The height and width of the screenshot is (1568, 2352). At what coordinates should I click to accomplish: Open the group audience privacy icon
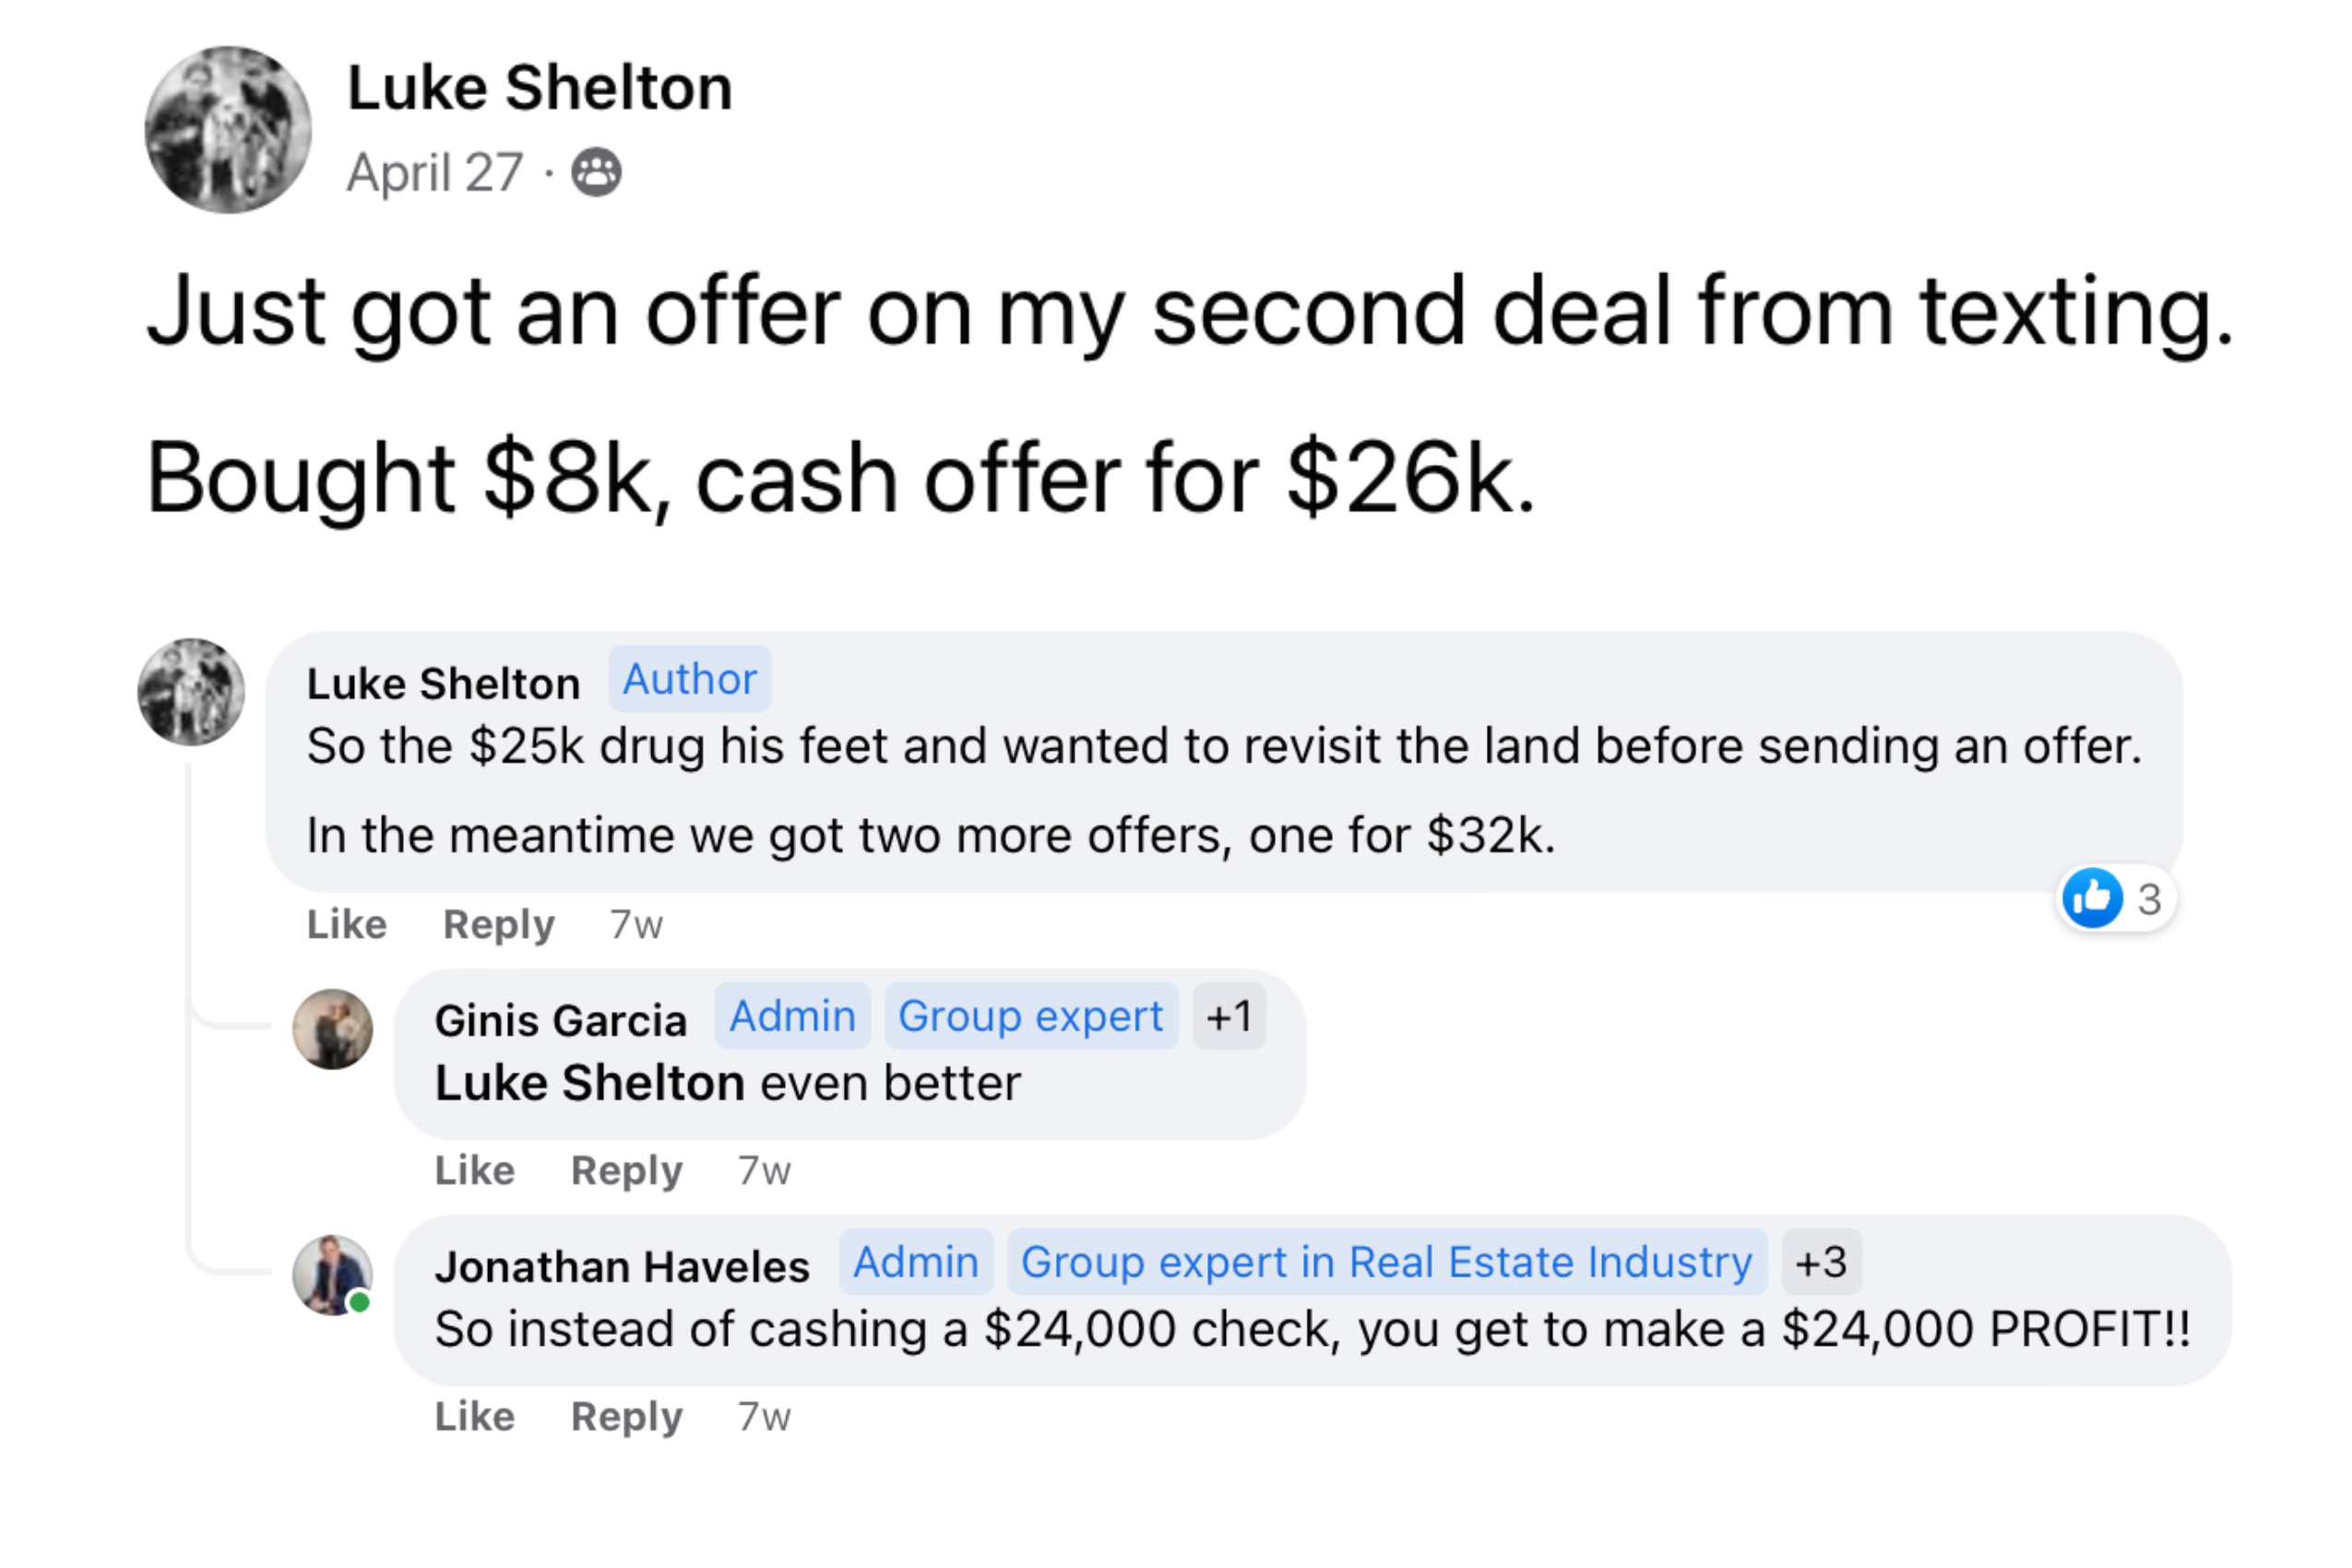[596, 172]
